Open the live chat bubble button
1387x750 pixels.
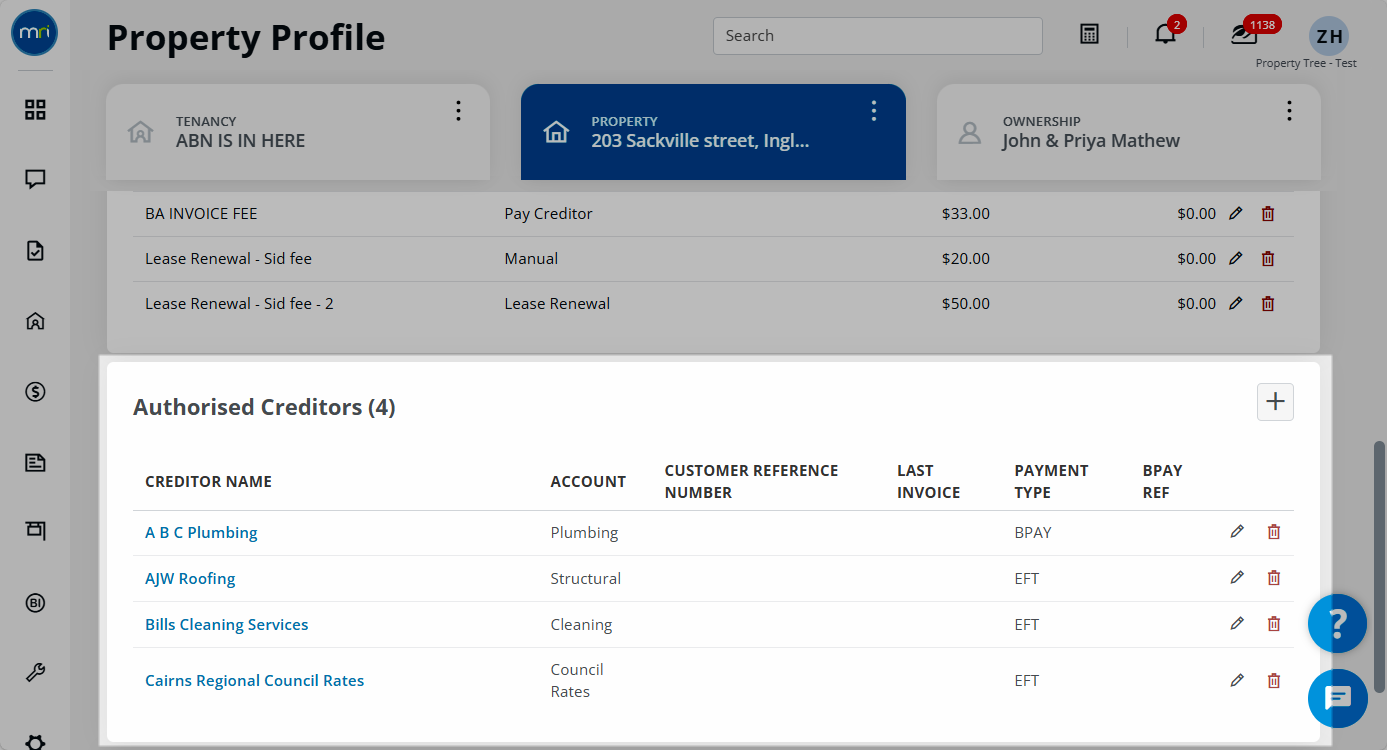1338,698
